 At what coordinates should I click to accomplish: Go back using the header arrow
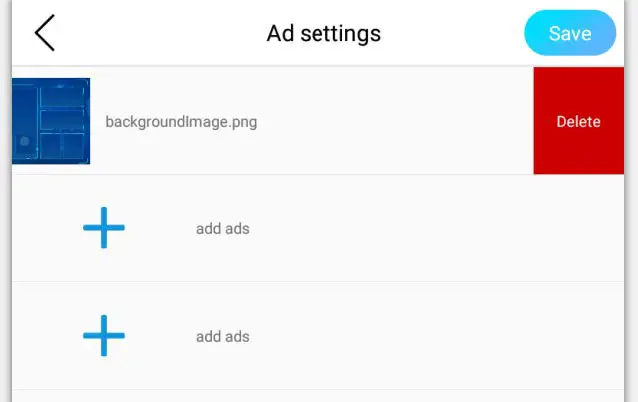click(45, 33)
